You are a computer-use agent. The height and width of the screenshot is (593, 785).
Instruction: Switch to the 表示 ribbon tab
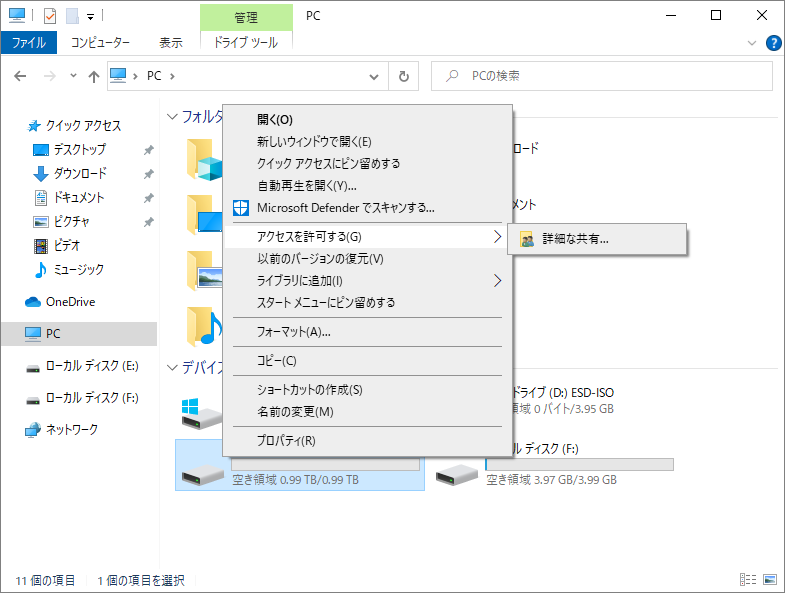pos(171,43)
